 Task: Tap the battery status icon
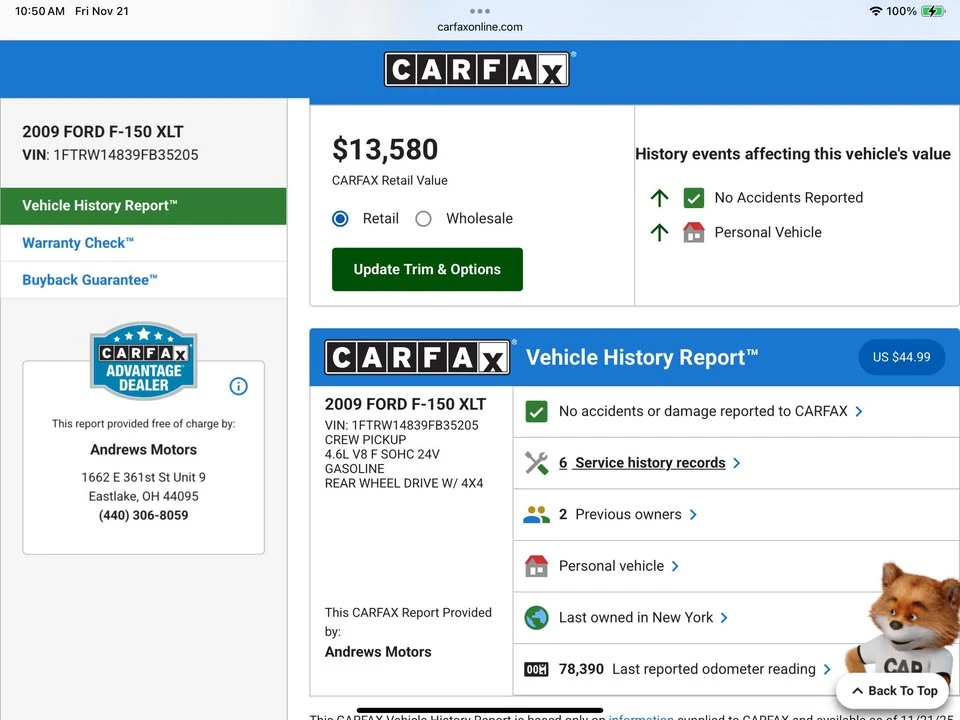pyautogui.click(x=933, y=11)
